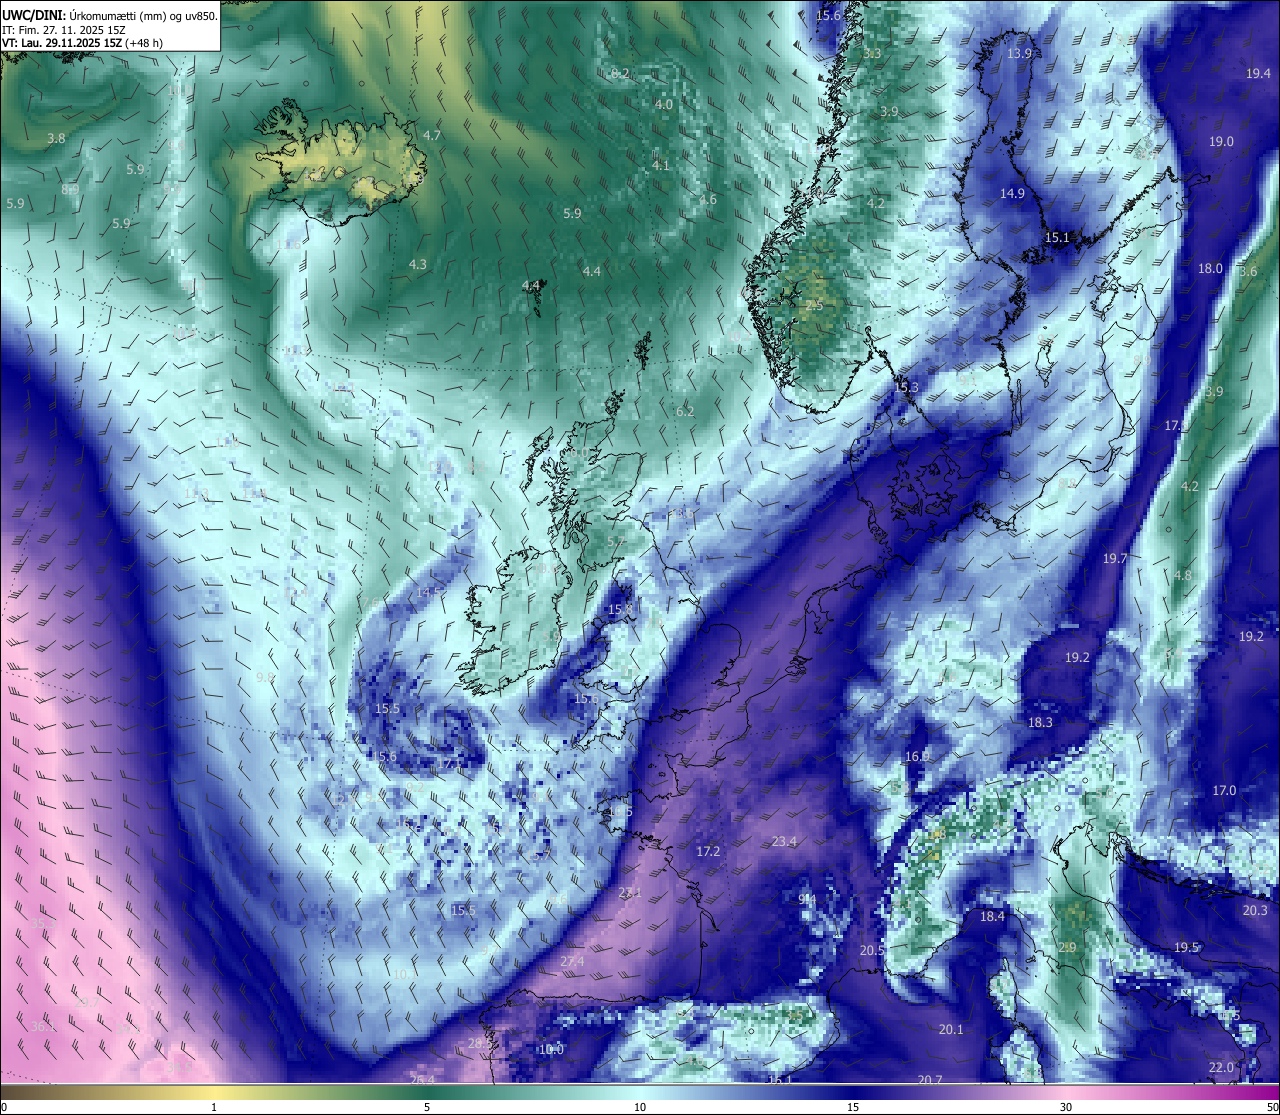Viewport: 1280px width, 1115px height.
Task: Click the 2.9 value over Italy
Action: click(x=1067, y=947)
